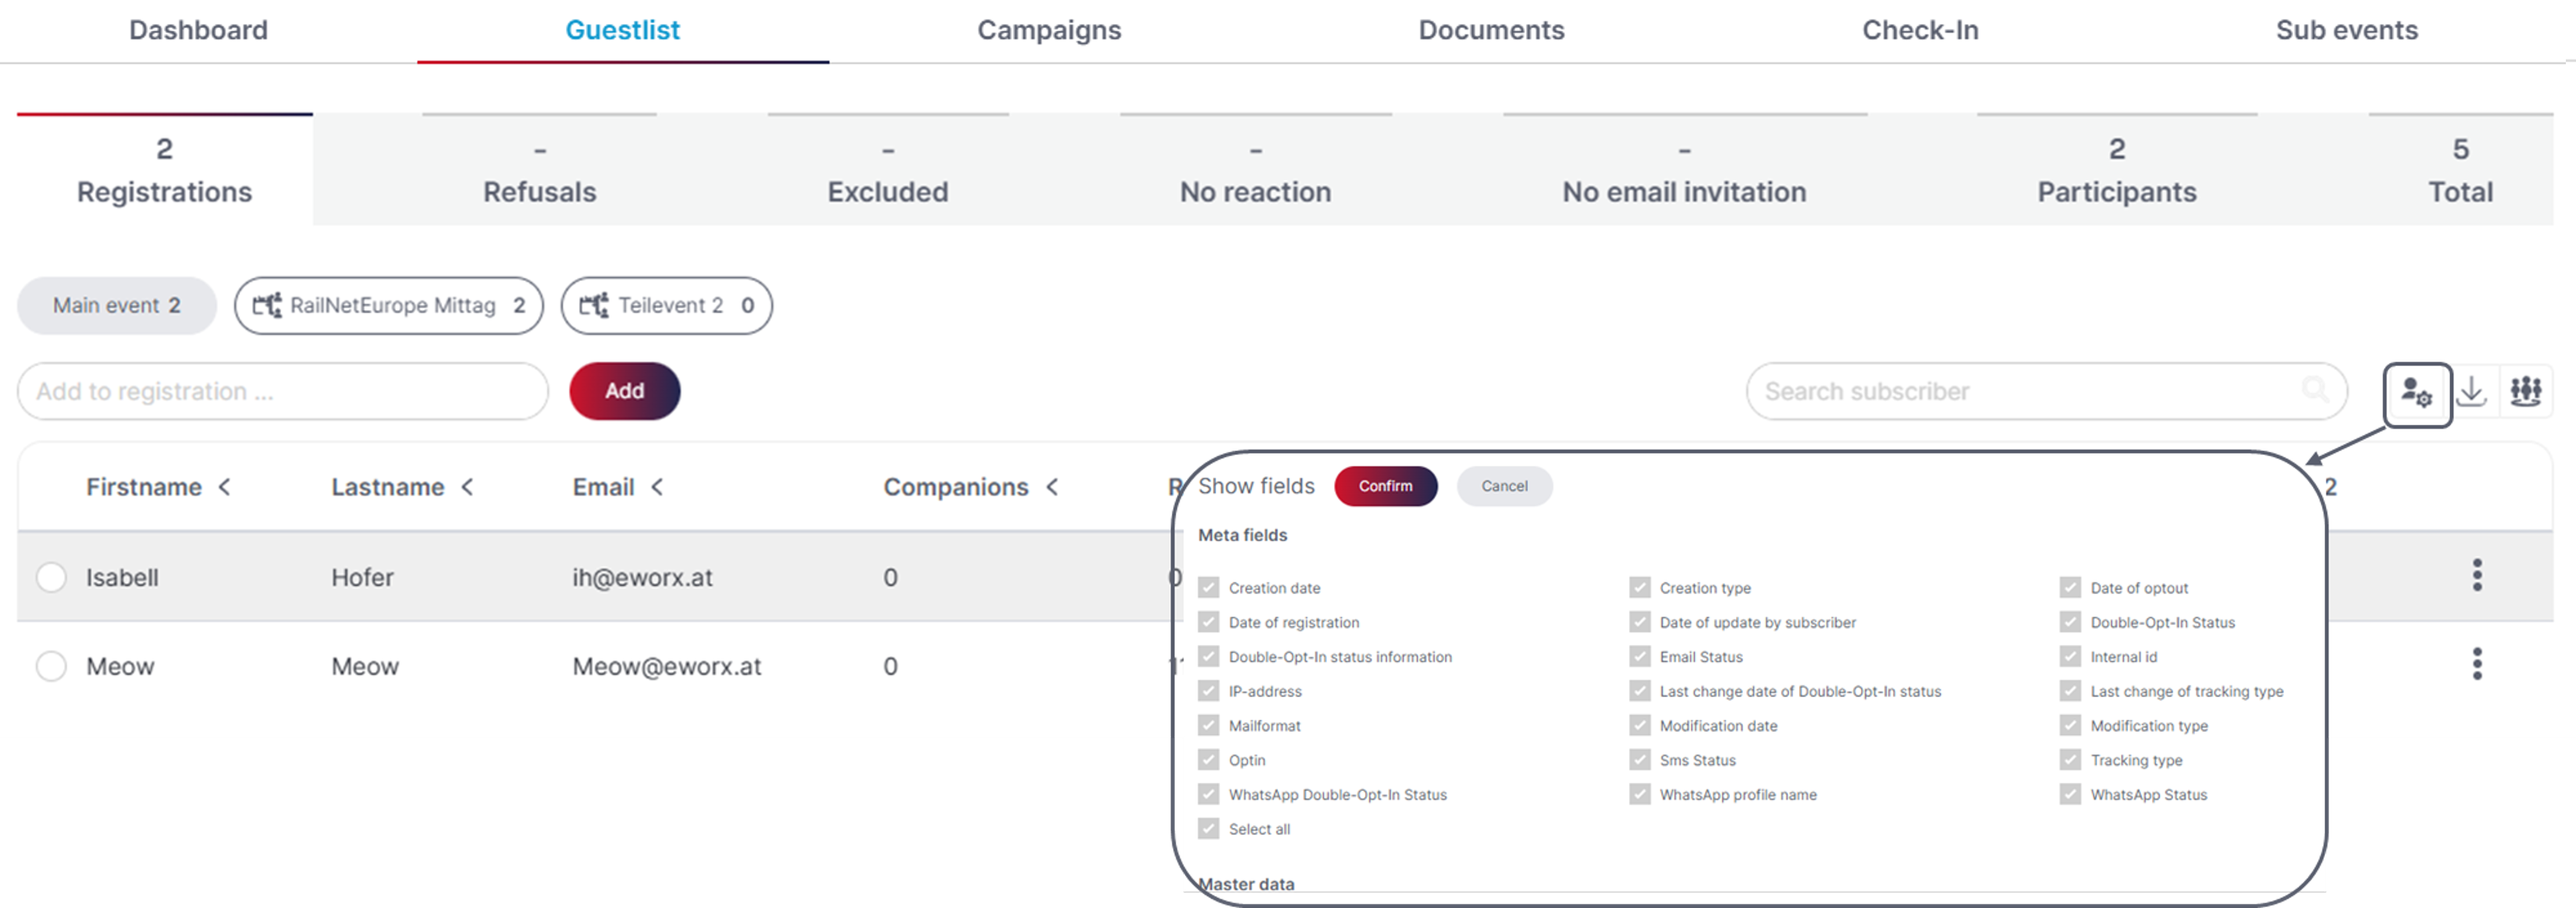Toggle the Creation date checkbox
This screenshot has width=2576, height=908.
tap(1208, 587)
